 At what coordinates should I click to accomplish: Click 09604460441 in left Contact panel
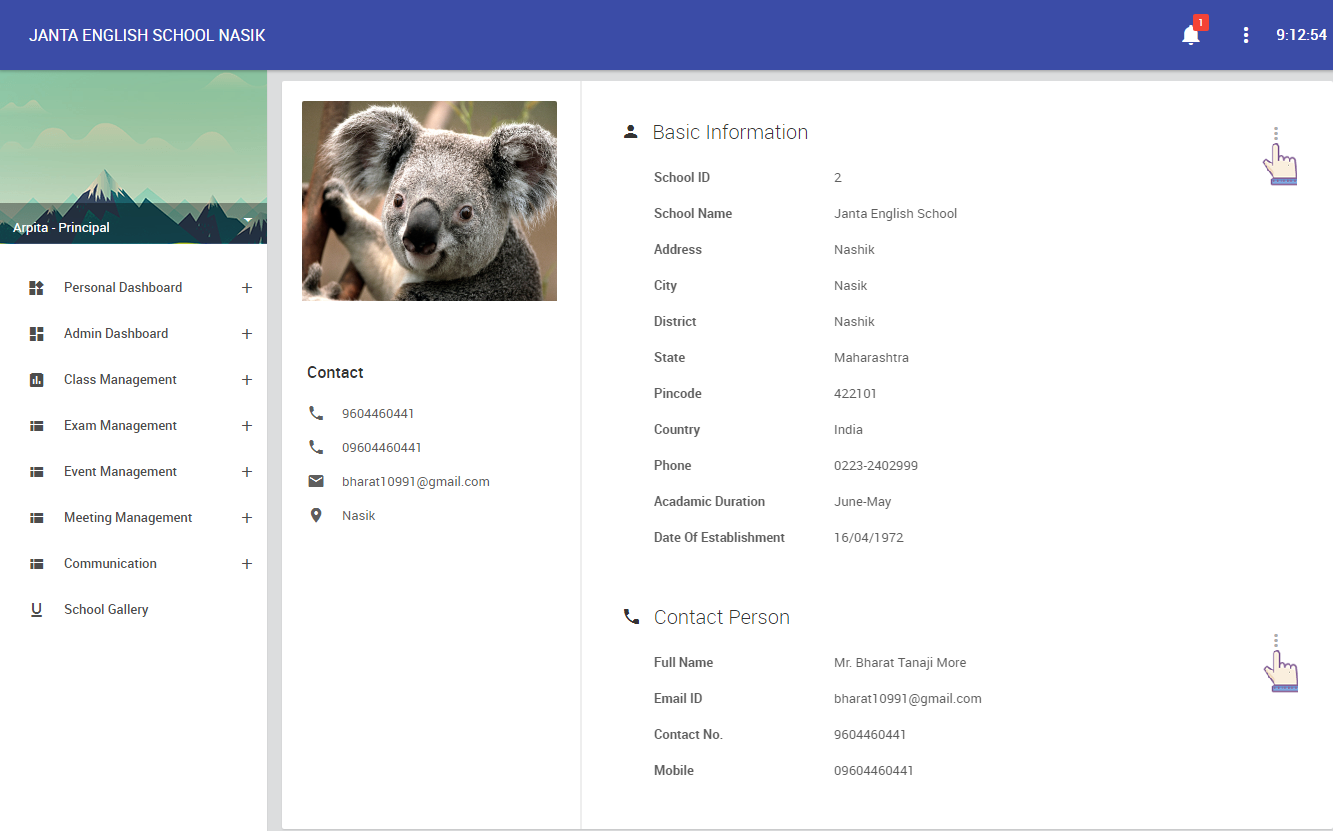tap(382, 447)
